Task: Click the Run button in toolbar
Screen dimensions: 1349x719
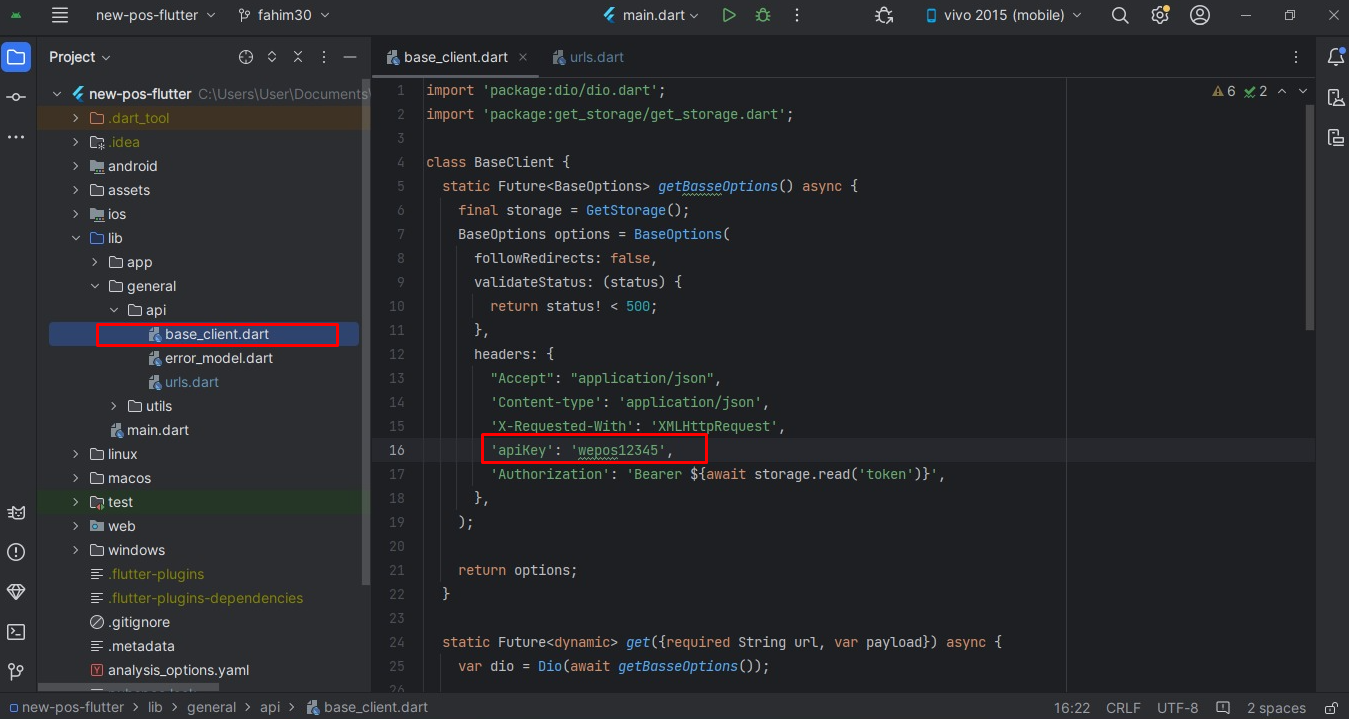Action: 729,15
